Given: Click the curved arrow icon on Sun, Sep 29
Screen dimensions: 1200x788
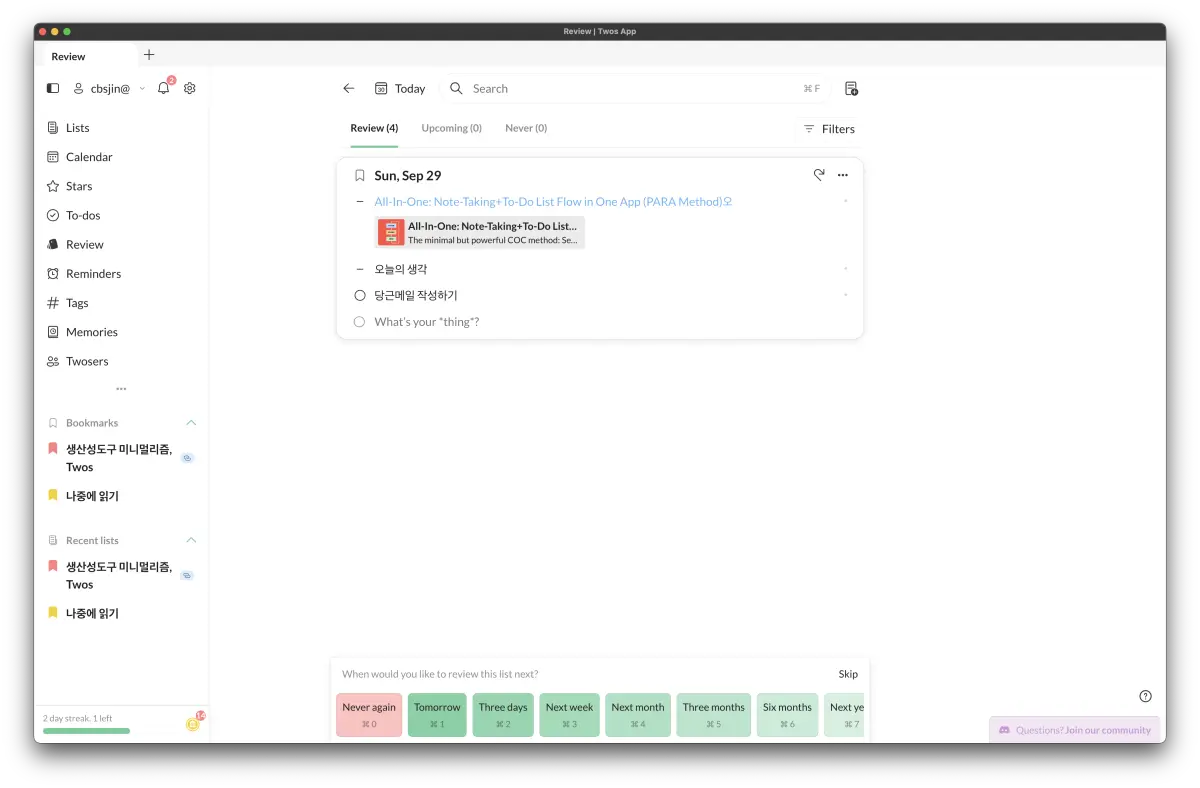Looking at the screenshot, I should click(819, 175).
